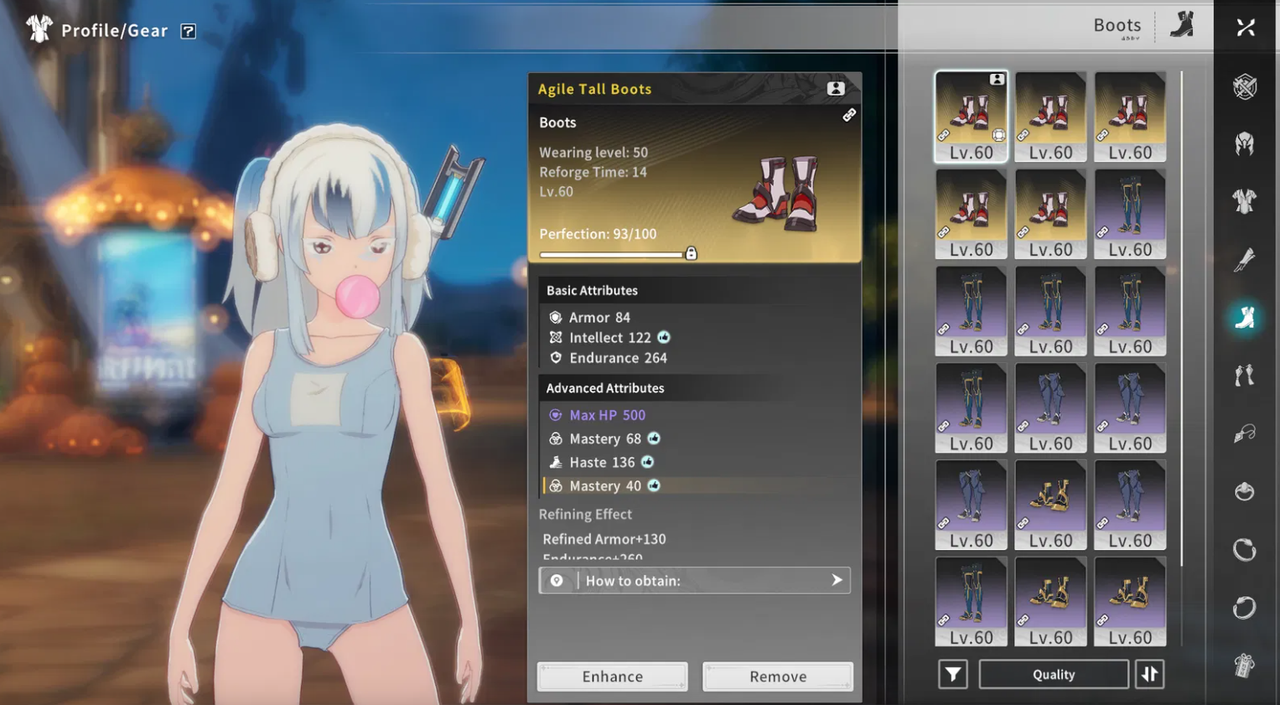
Task: Click the boot icon in the Boots header
Action: [1182, 26]
